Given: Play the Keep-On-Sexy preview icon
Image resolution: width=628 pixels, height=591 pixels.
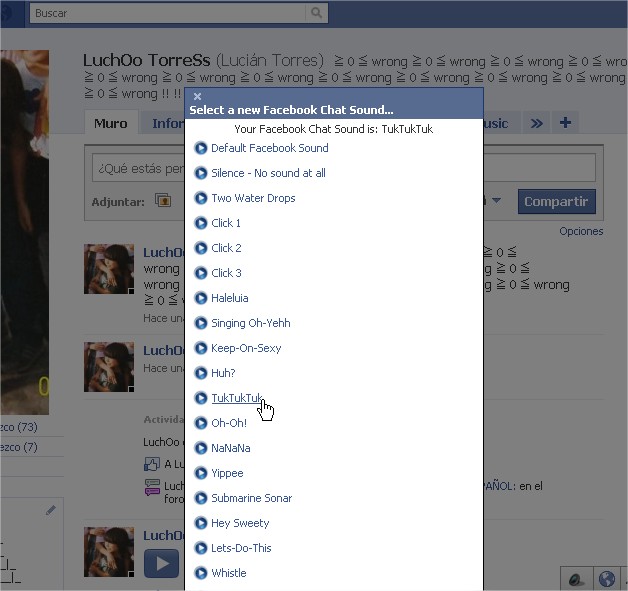Looking at the screenshot, I should pos(201,348).
